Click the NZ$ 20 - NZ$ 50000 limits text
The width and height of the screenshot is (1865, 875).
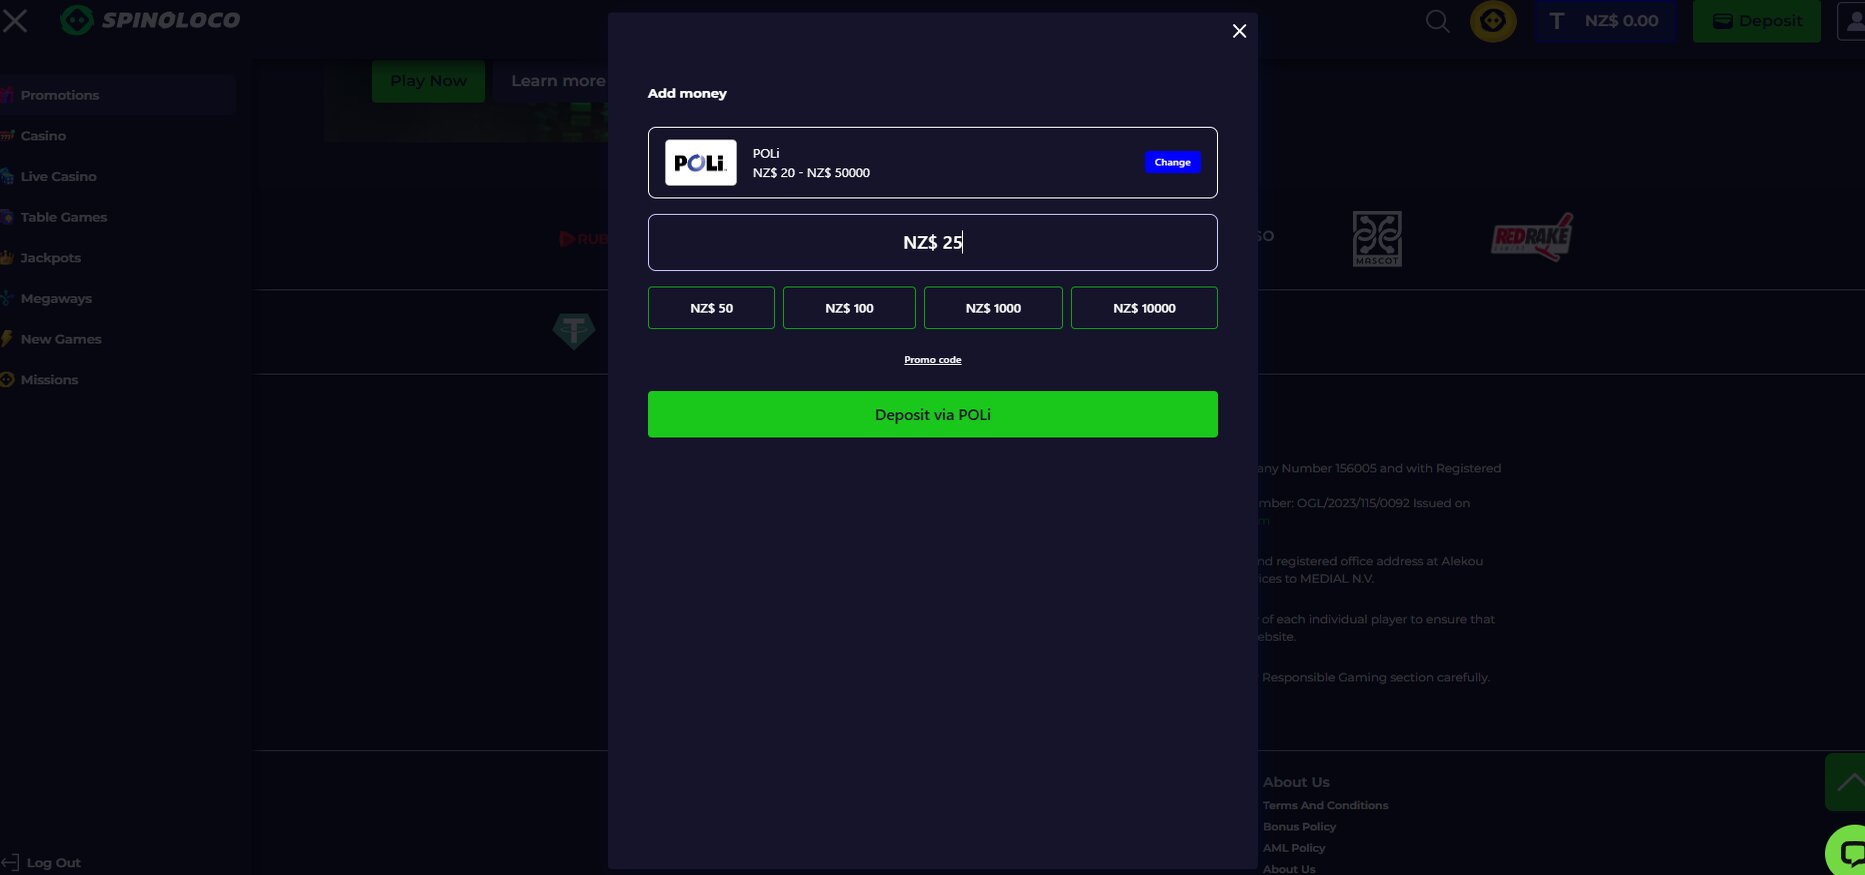[x=811, y=173]
